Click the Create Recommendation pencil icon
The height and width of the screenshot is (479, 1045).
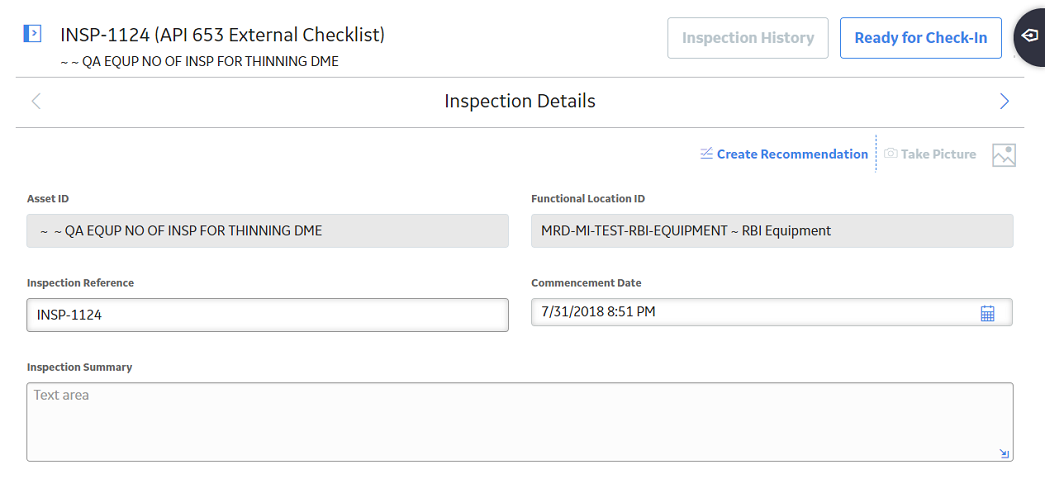[706, 154]
